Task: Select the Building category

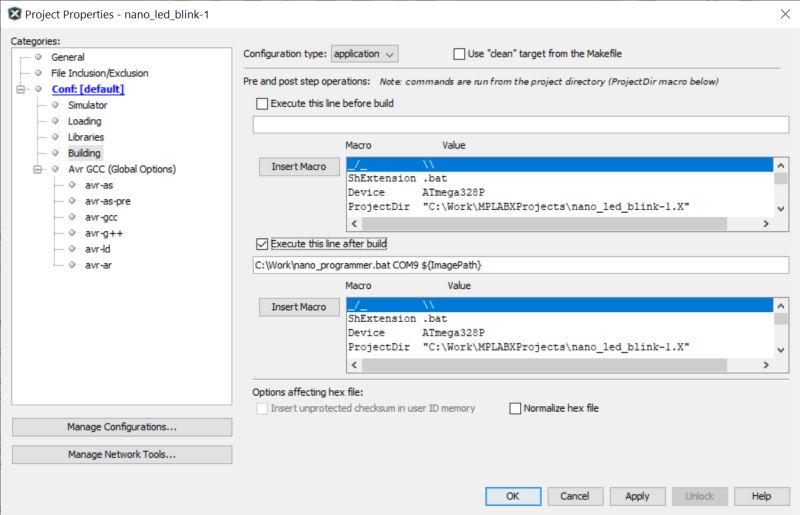Action: coord(84,153)
